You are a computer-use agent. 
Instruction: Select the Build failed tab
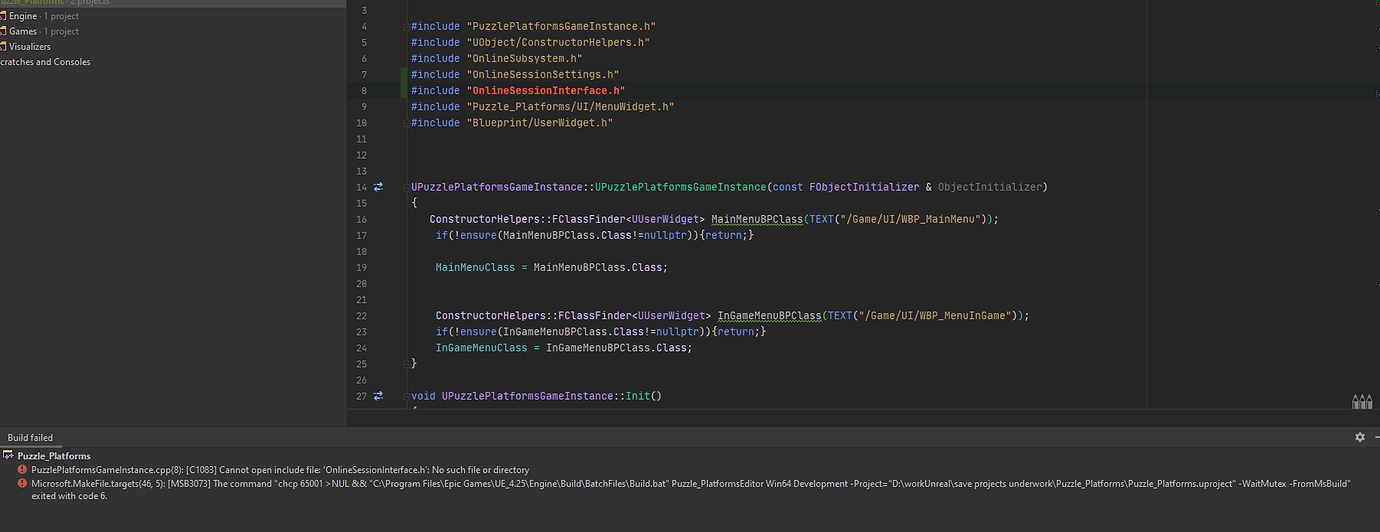point(30,438)
